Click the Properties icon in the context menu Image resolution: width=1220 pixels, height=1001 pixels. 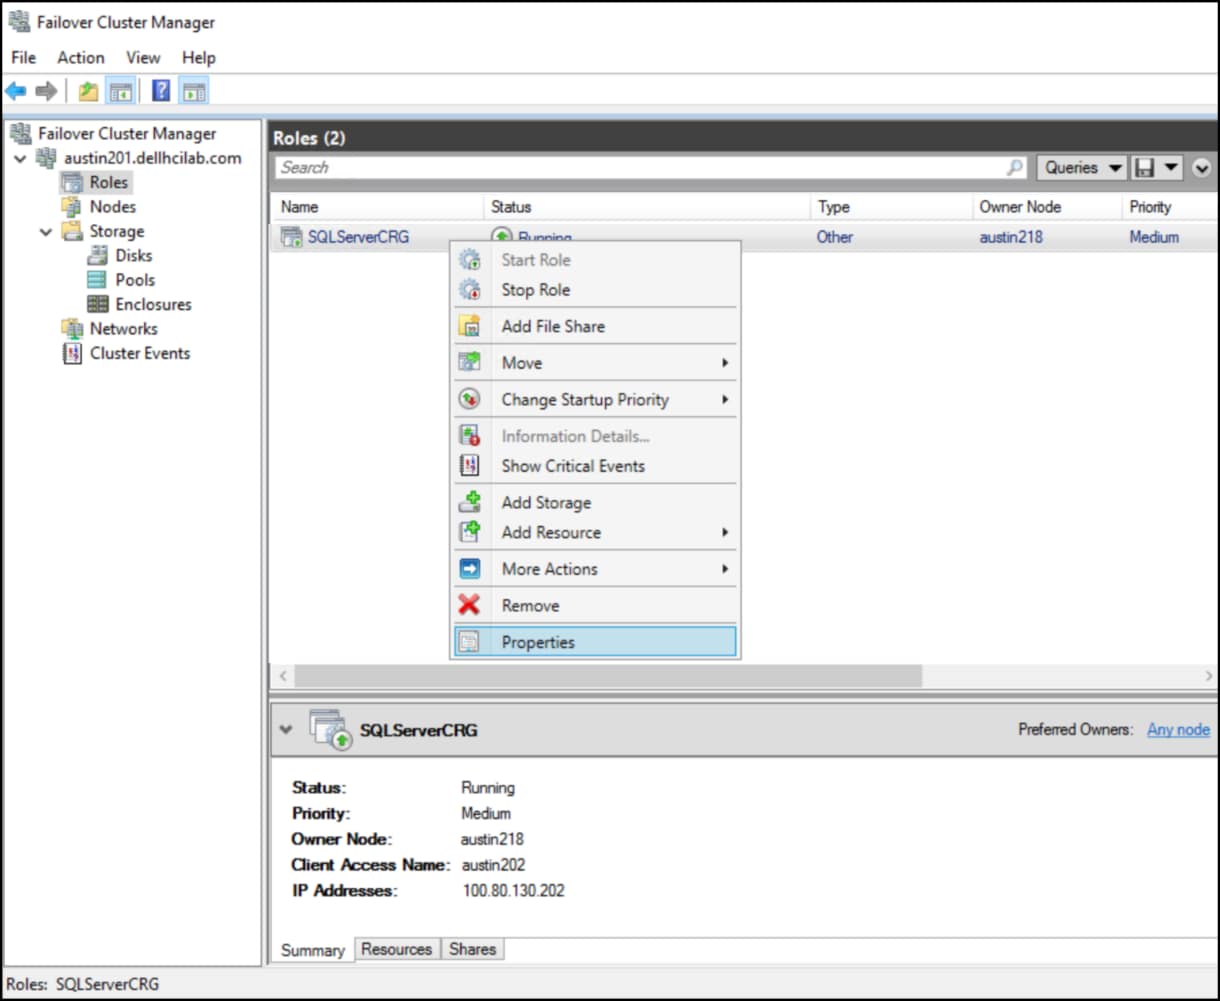coord(469,642)
